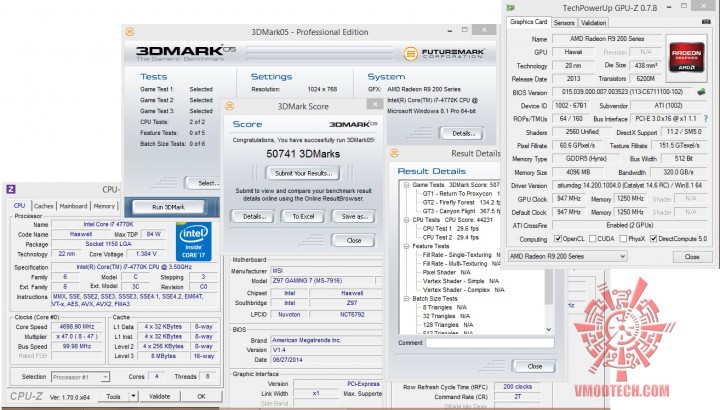The height and width of the screenshot is (410, 720).
Task: Open the AMD Radeon R9 200 Series dropdown
Action: pos(568,256)
